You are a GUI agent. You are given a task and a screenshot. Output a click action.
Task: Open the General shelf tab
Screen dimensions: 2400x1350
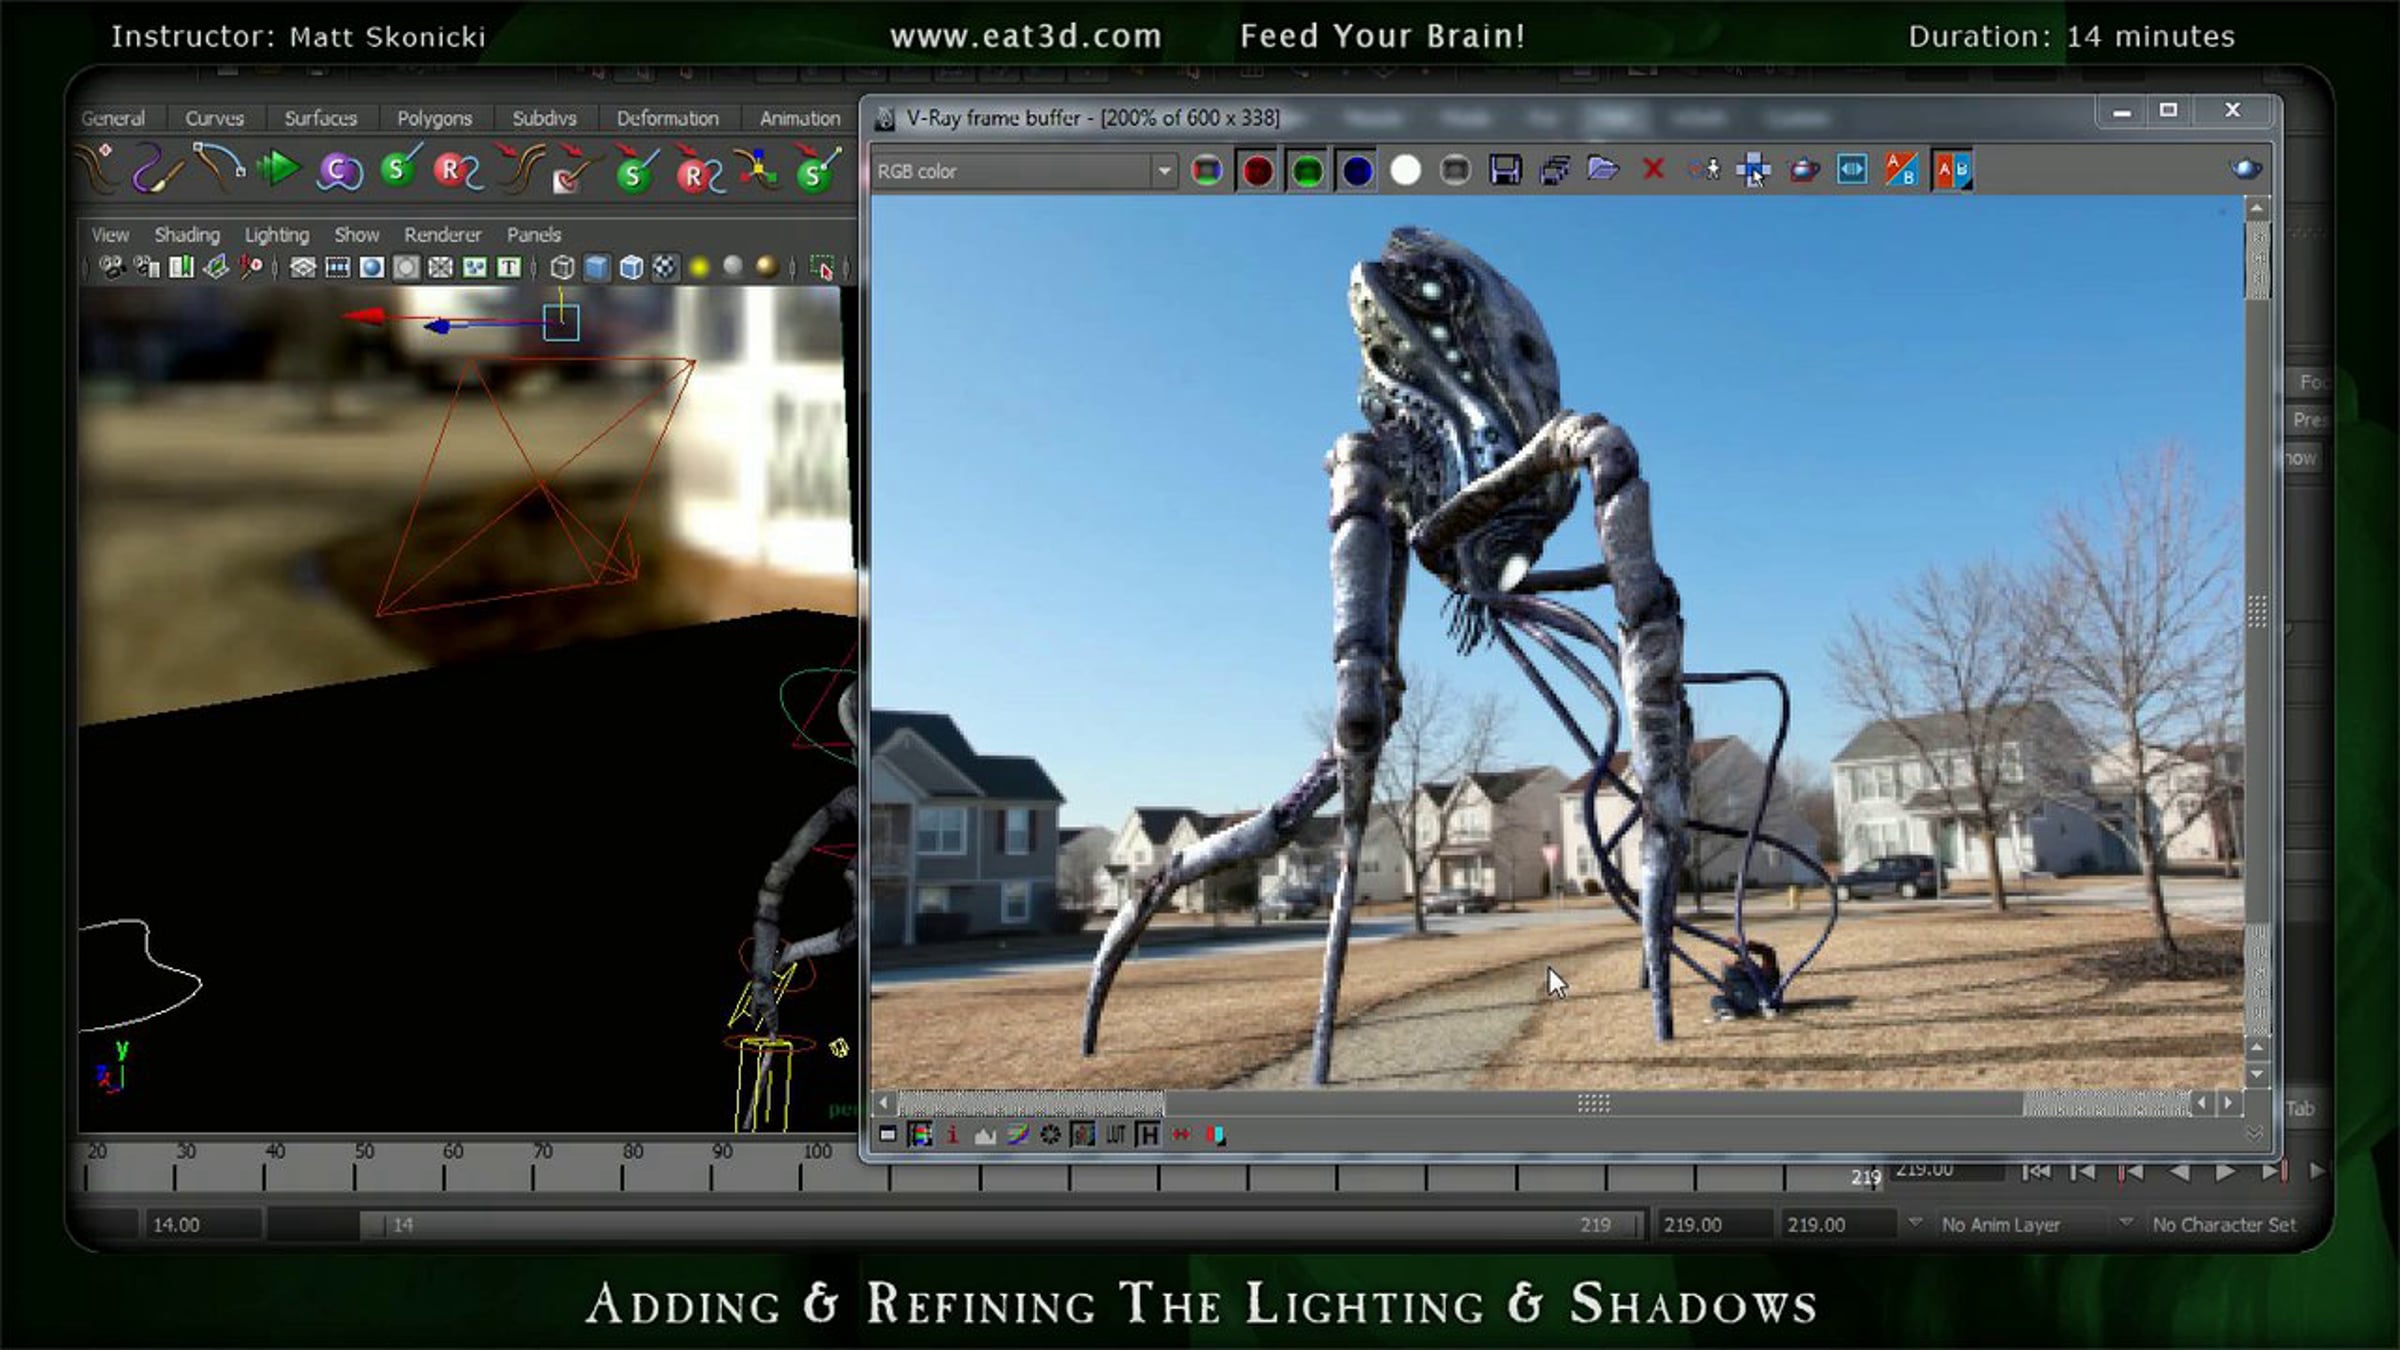pos(113,118)
